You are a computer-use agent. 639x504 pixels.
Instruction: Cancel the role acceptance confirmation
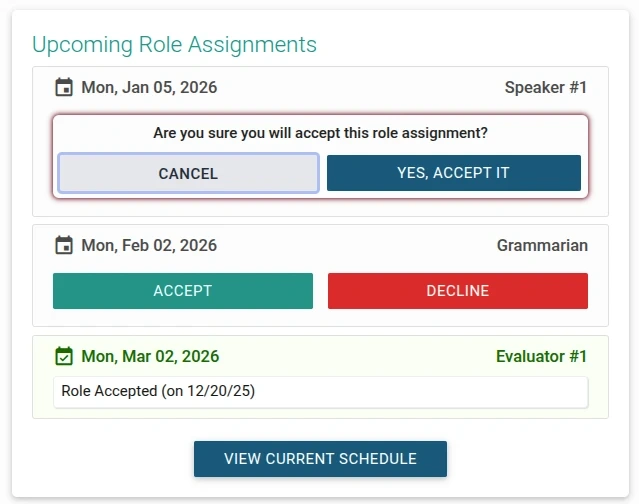188,173
